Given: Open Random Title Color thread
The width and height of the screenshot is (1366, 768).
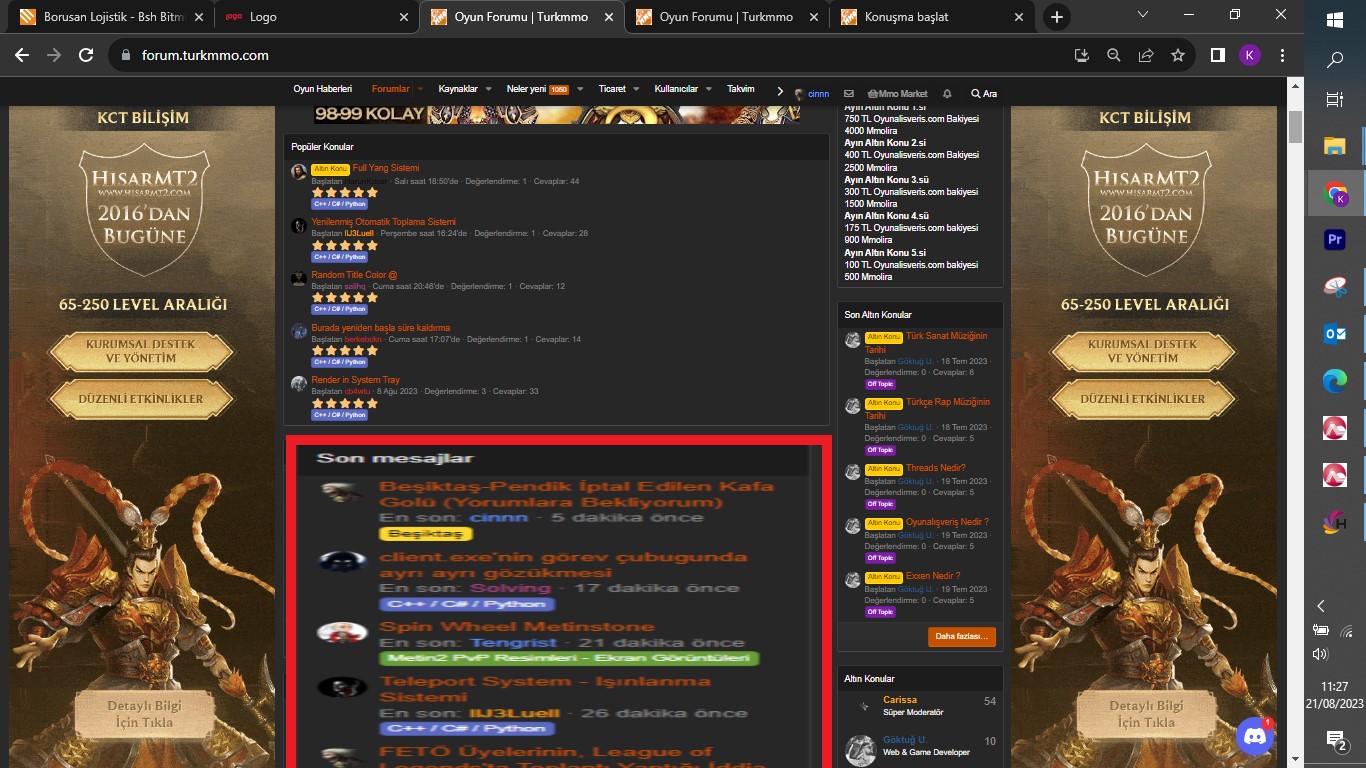Looking at the screenshot, I should point(354,275).
